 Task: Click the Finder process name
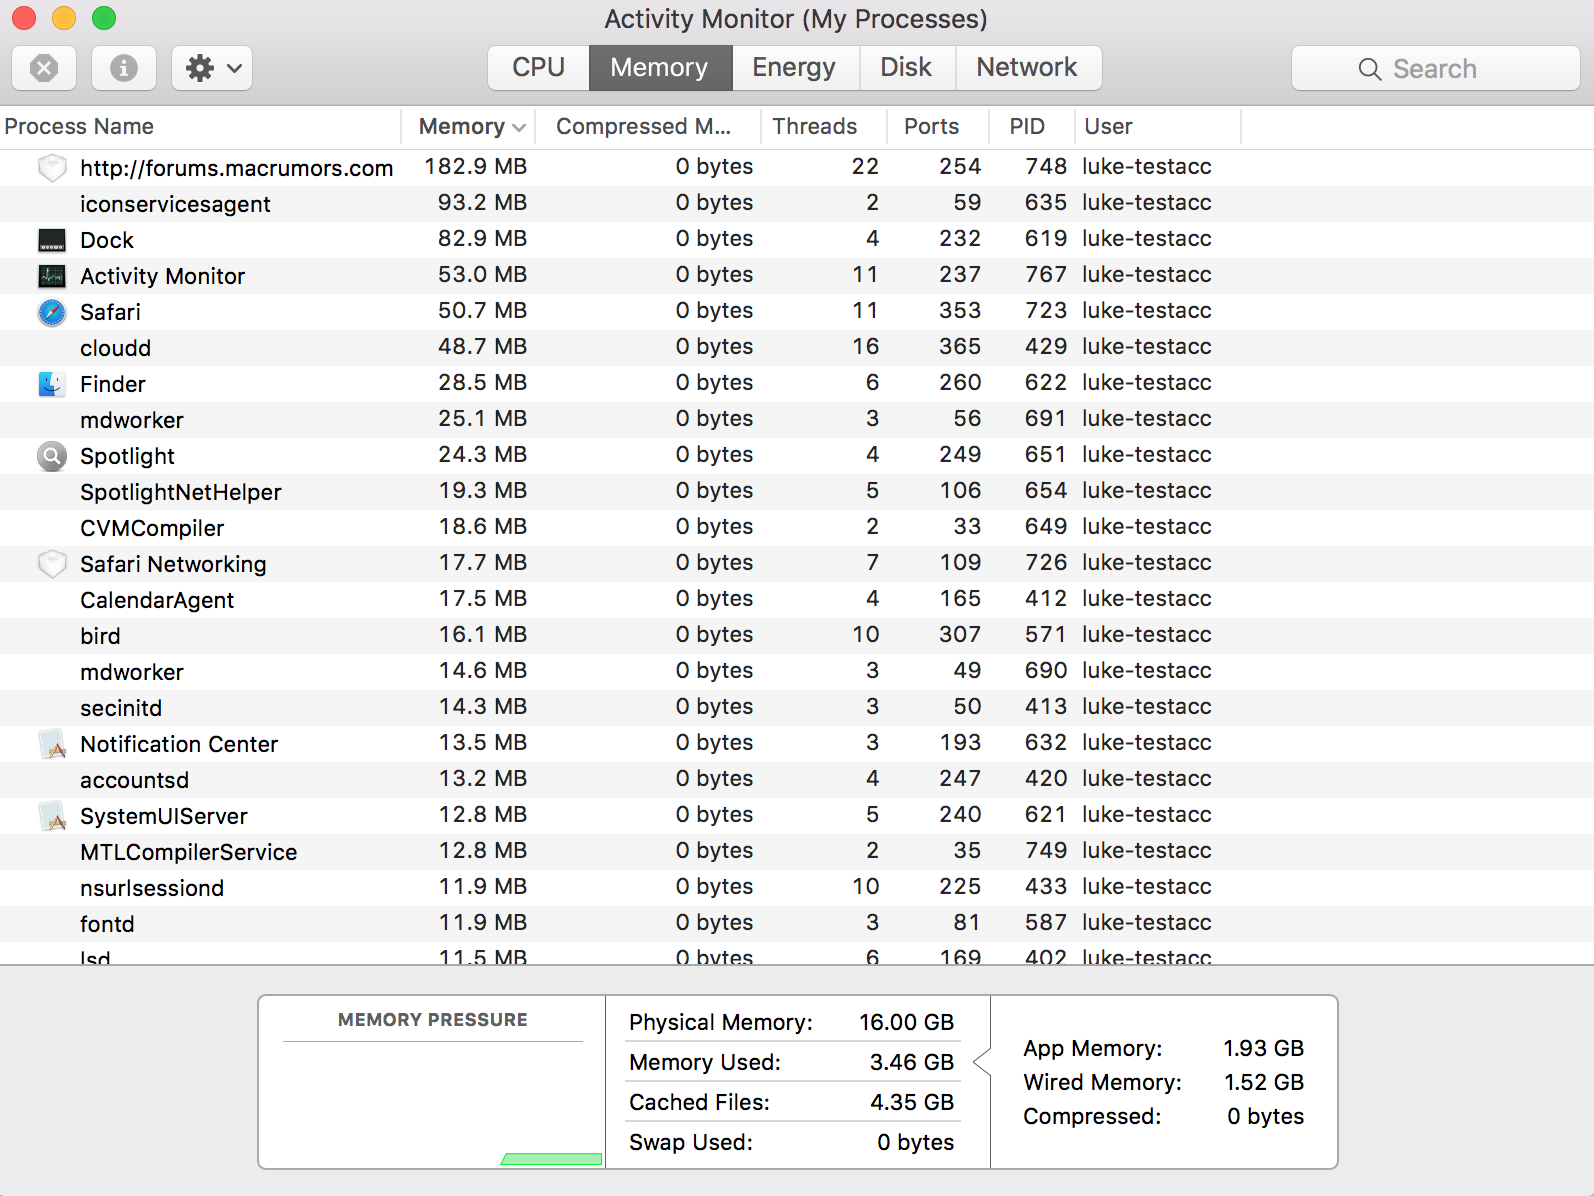pos(113,384)
